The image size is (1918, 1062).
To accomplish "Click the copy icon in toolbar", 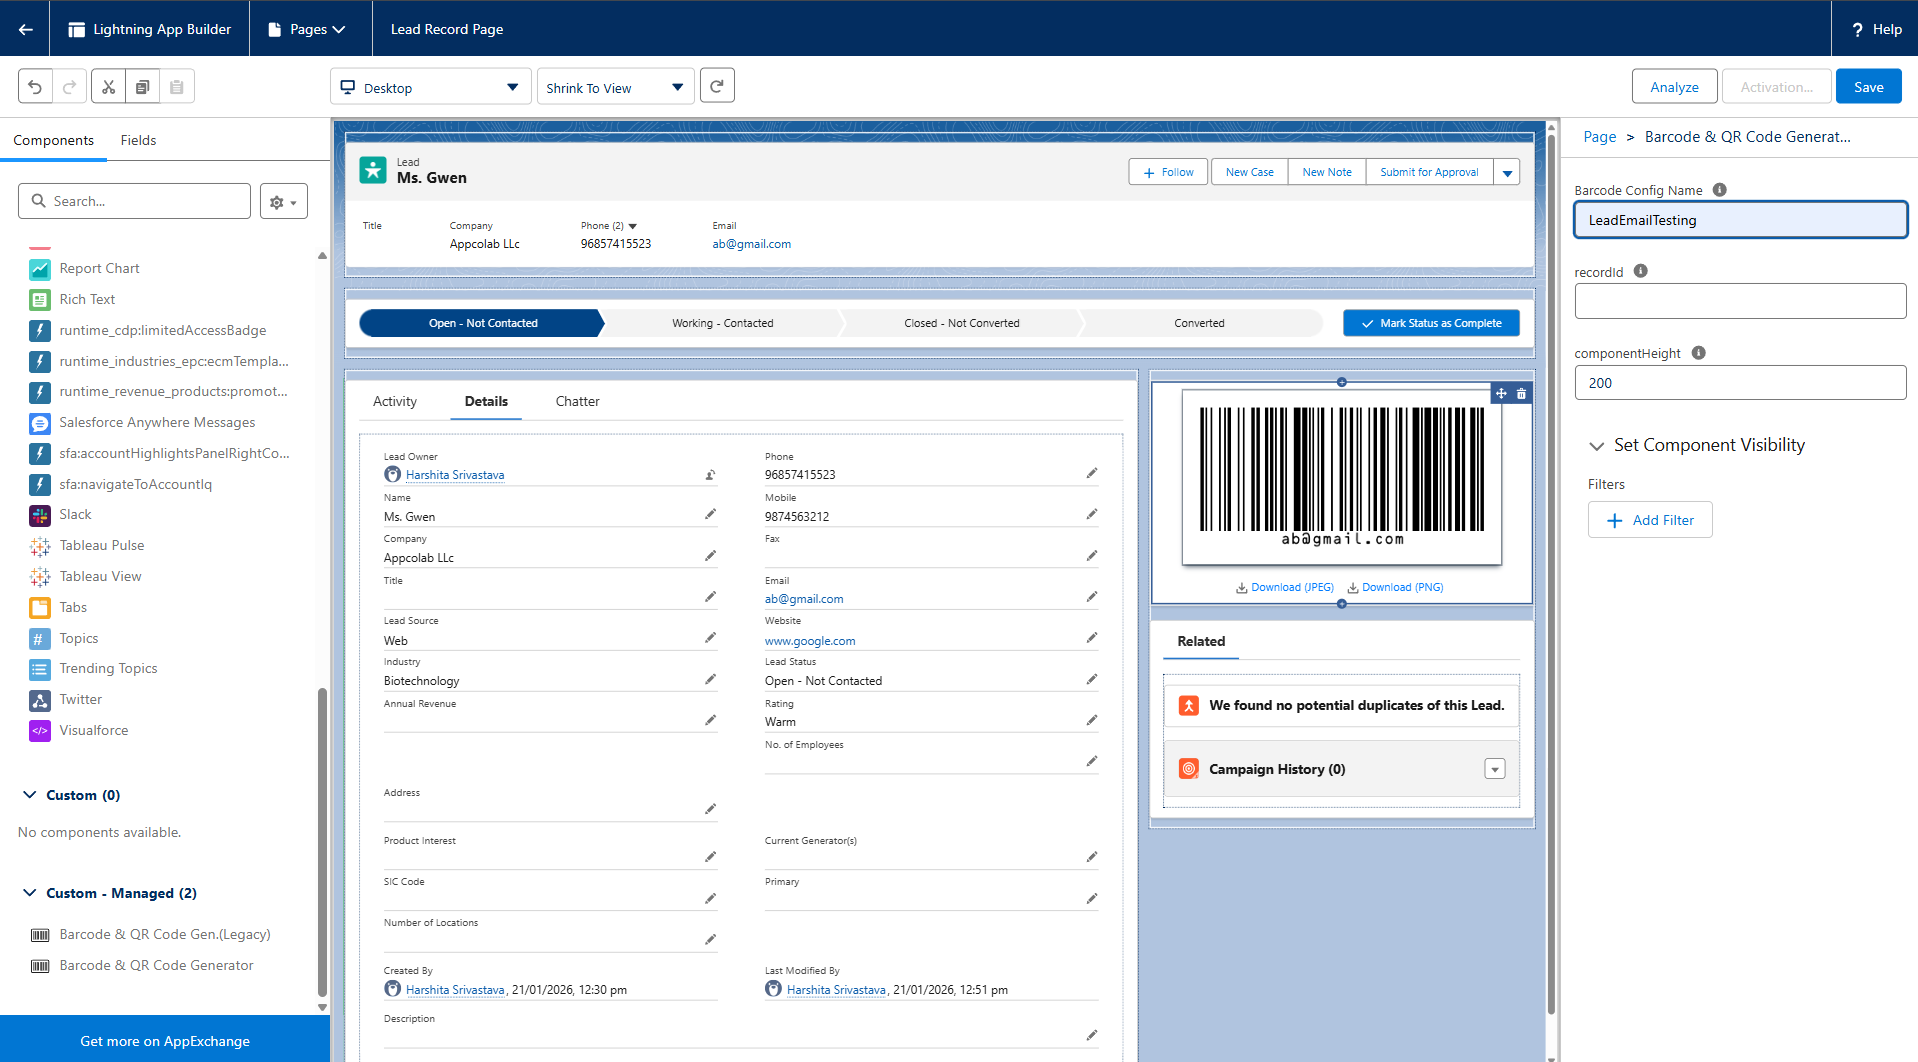I will click(143, 87).
